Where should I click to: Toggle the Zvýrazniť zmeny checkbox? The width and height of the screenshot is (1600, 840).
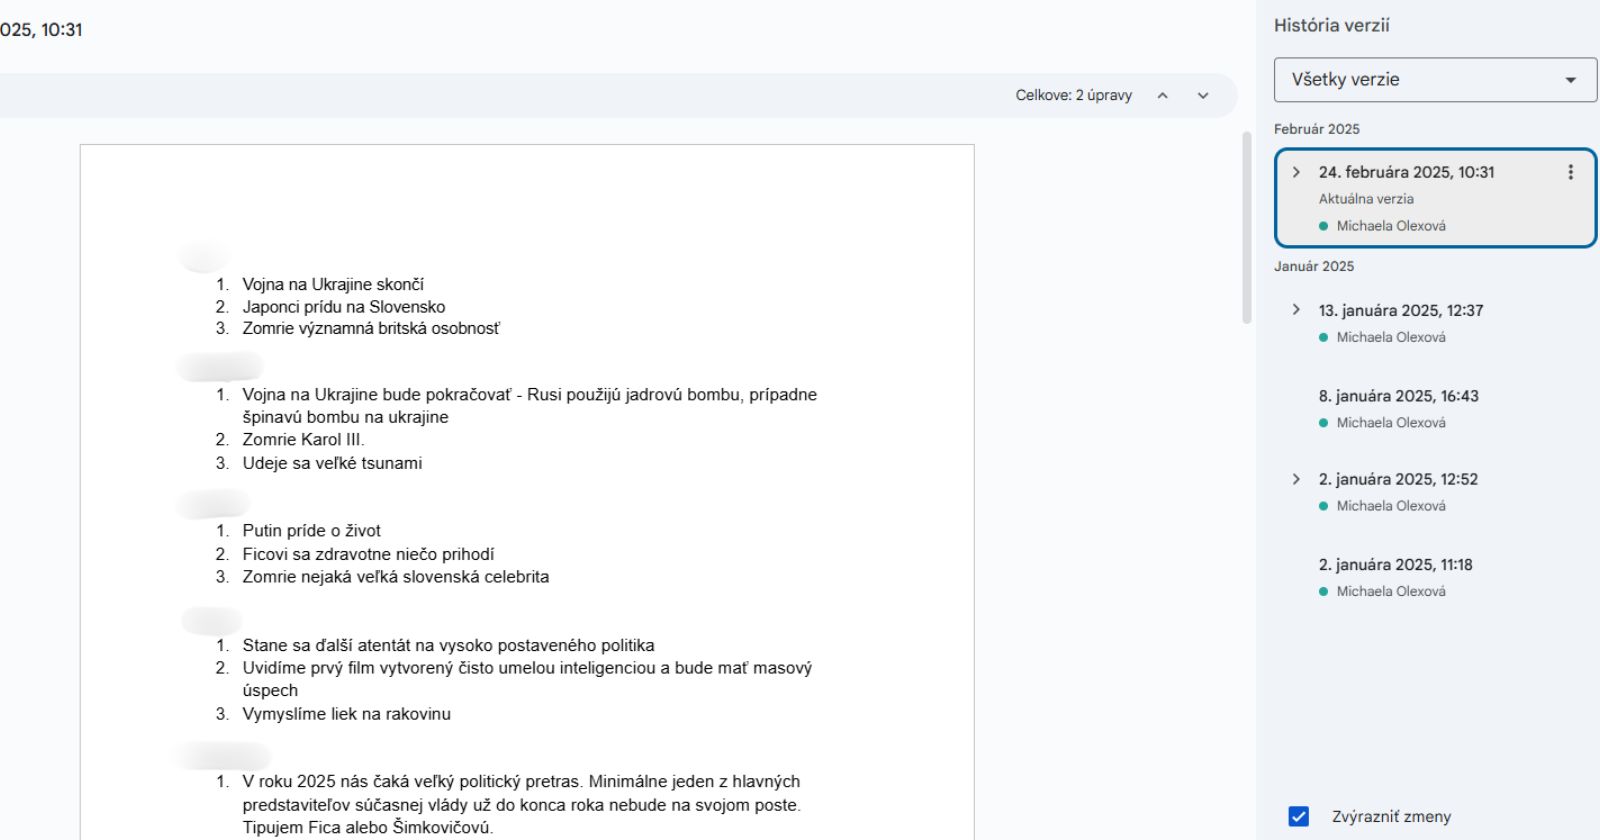[1298, 816]
